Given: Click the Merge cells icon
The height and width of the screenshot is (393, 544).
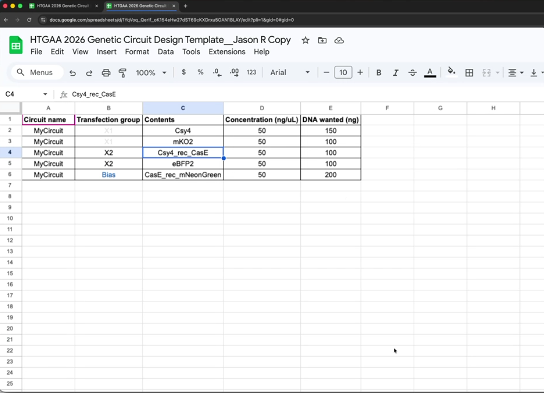Looking at the screenshot, I should pyautogui.click(x=486, y=72).
